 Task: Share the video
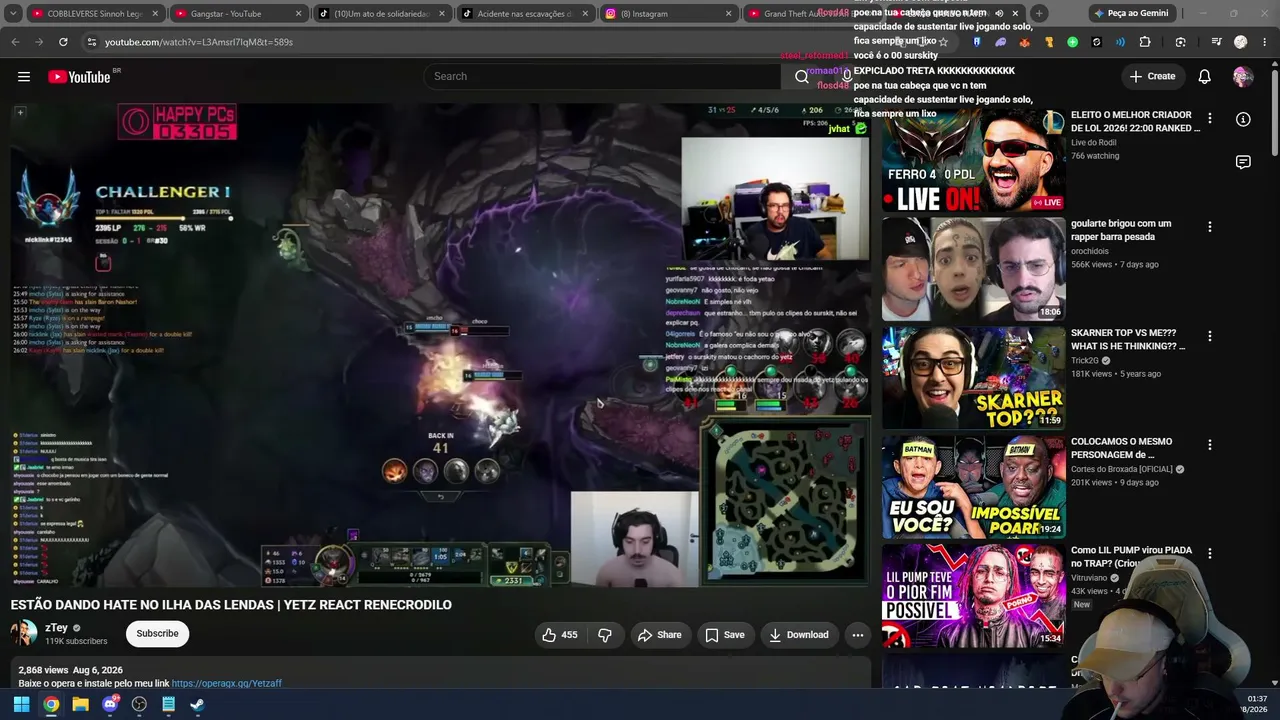click(x=659, y=635)
